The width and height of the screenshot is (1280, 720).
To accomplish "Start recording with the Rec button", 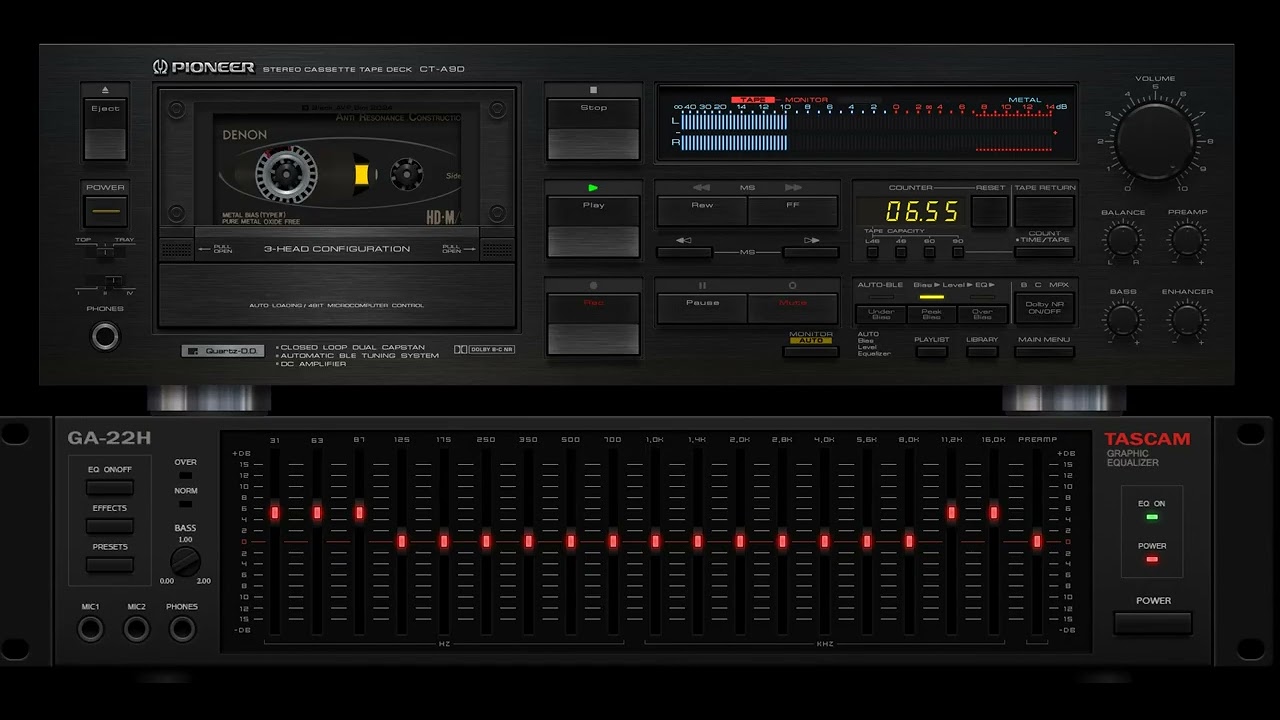I will click(593, 324).
